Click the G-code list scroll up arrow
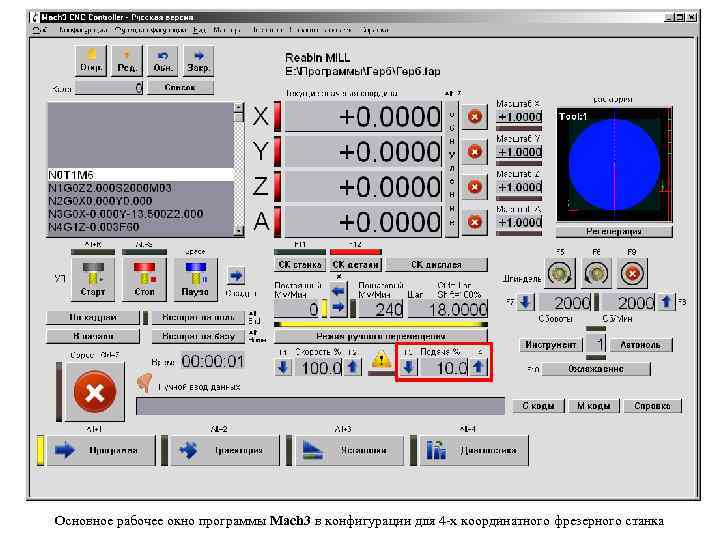This screenshot has height=540, width=720. coord(239,107)
